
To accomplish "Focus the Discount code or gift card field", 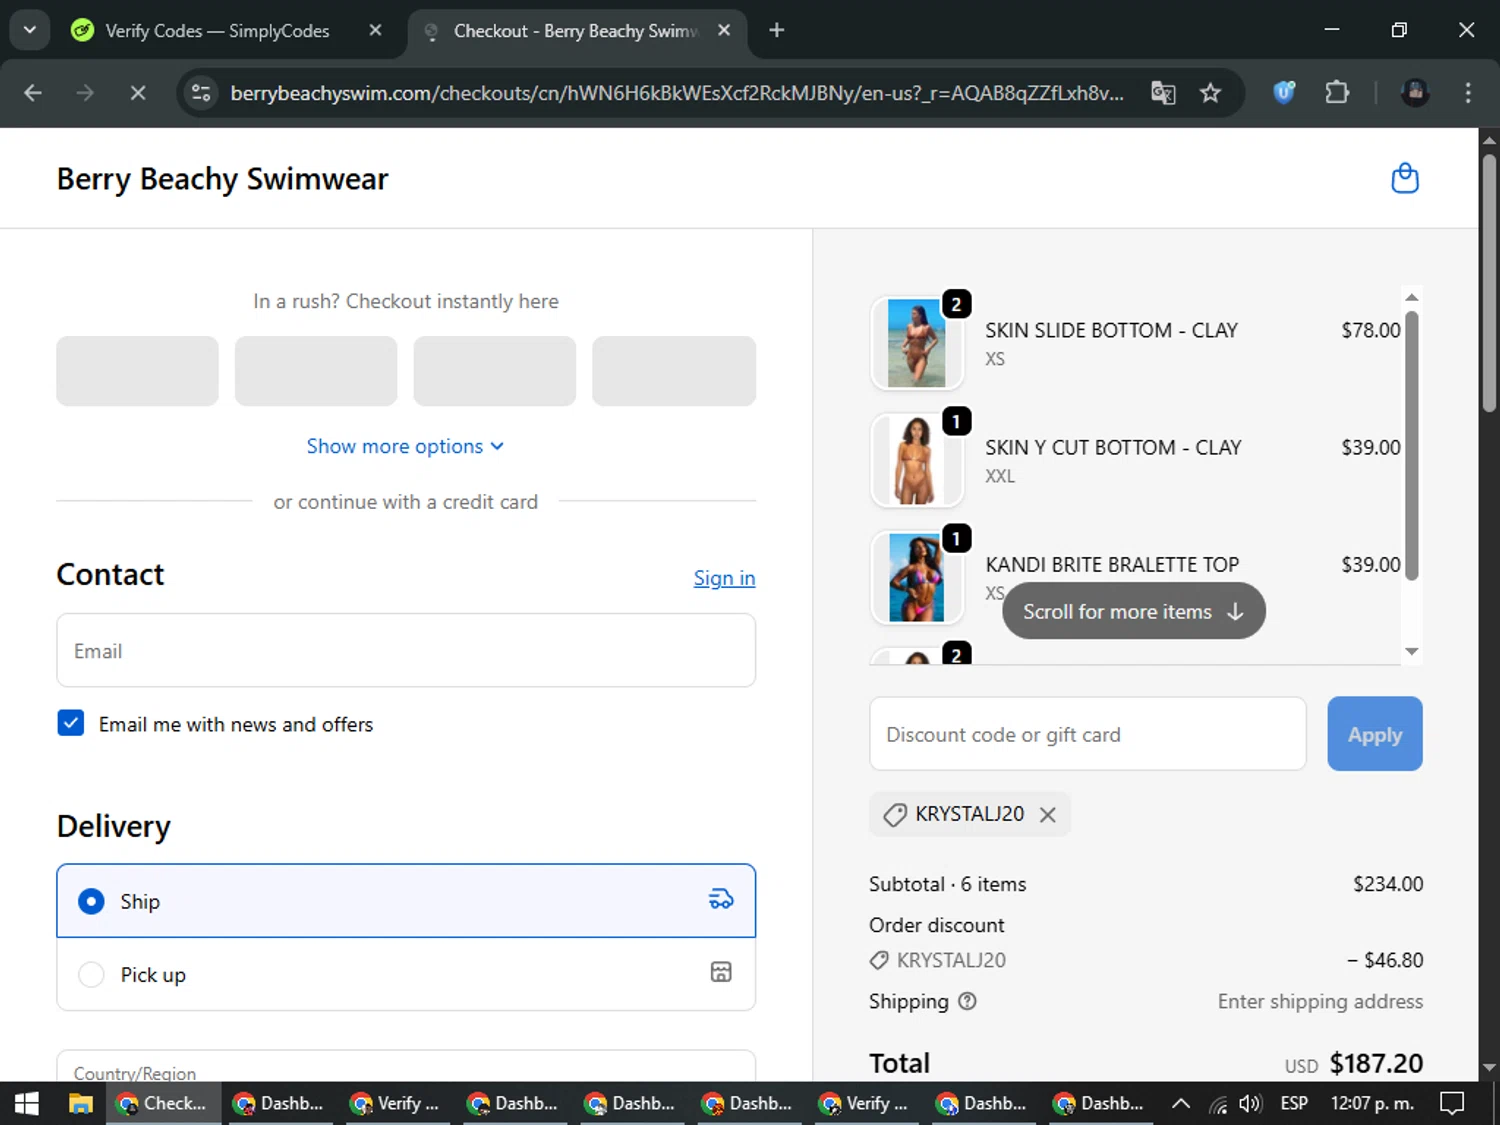I will tap(1088, 734).
